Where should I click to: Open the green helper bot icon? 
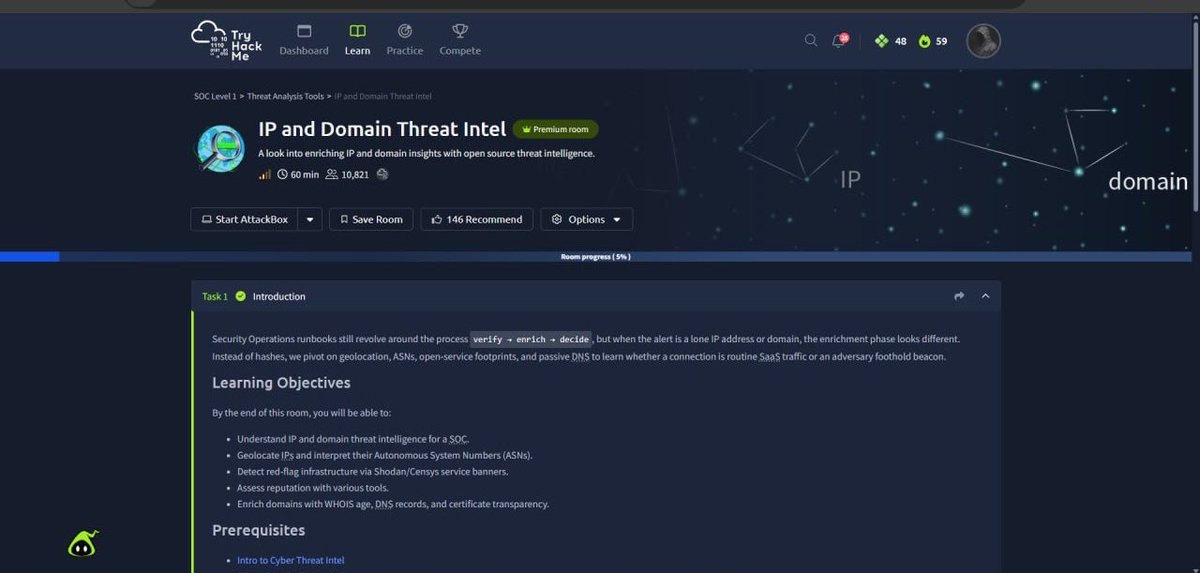[x=83, y=544]
